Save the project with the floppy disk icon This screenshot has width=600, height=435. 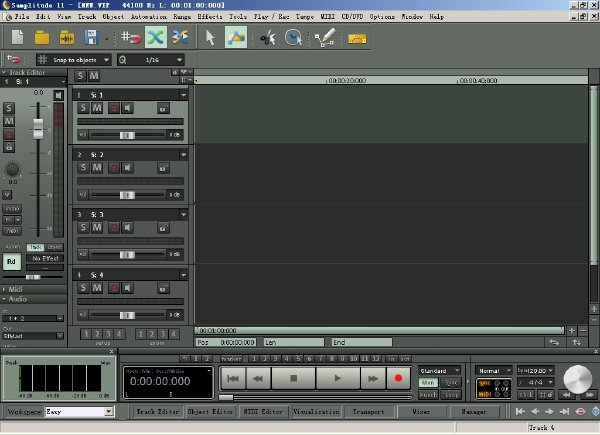91,37
